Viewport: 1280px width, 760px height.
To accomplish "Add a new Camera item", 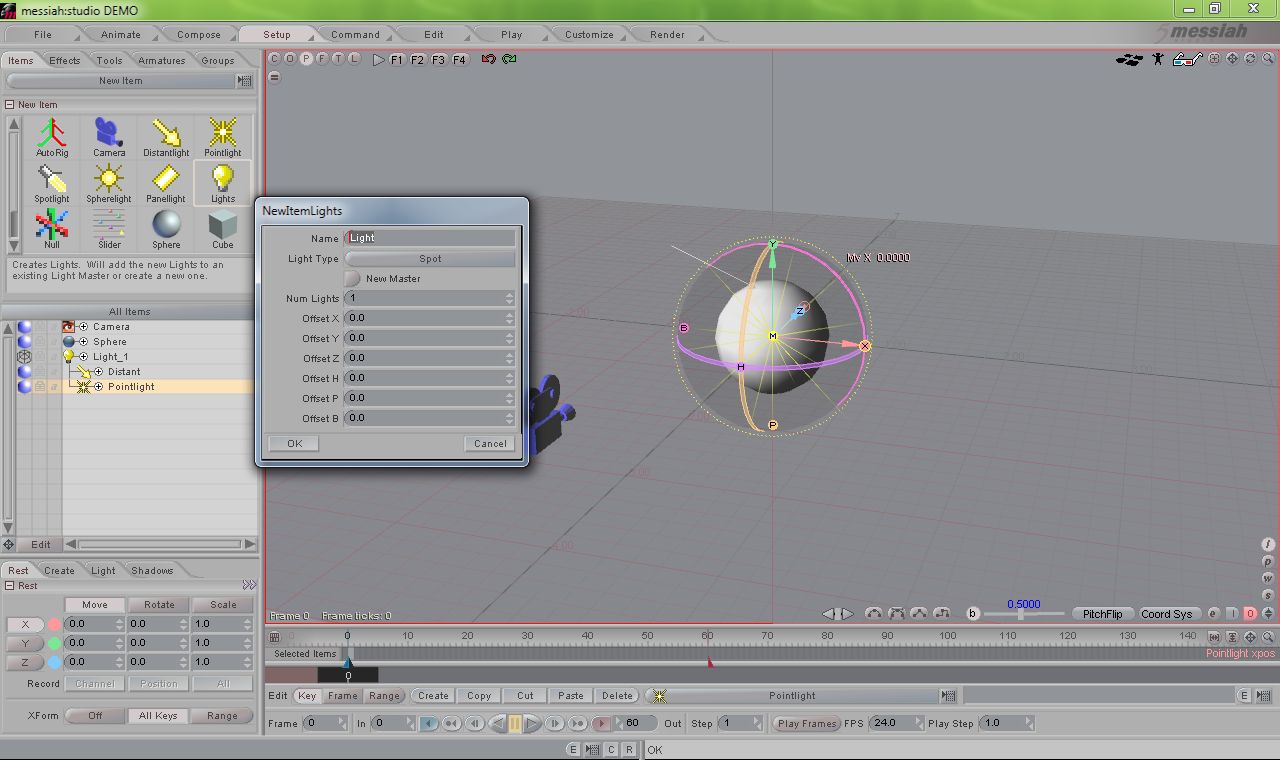I will pyautogui.click(x=109, y=137).
